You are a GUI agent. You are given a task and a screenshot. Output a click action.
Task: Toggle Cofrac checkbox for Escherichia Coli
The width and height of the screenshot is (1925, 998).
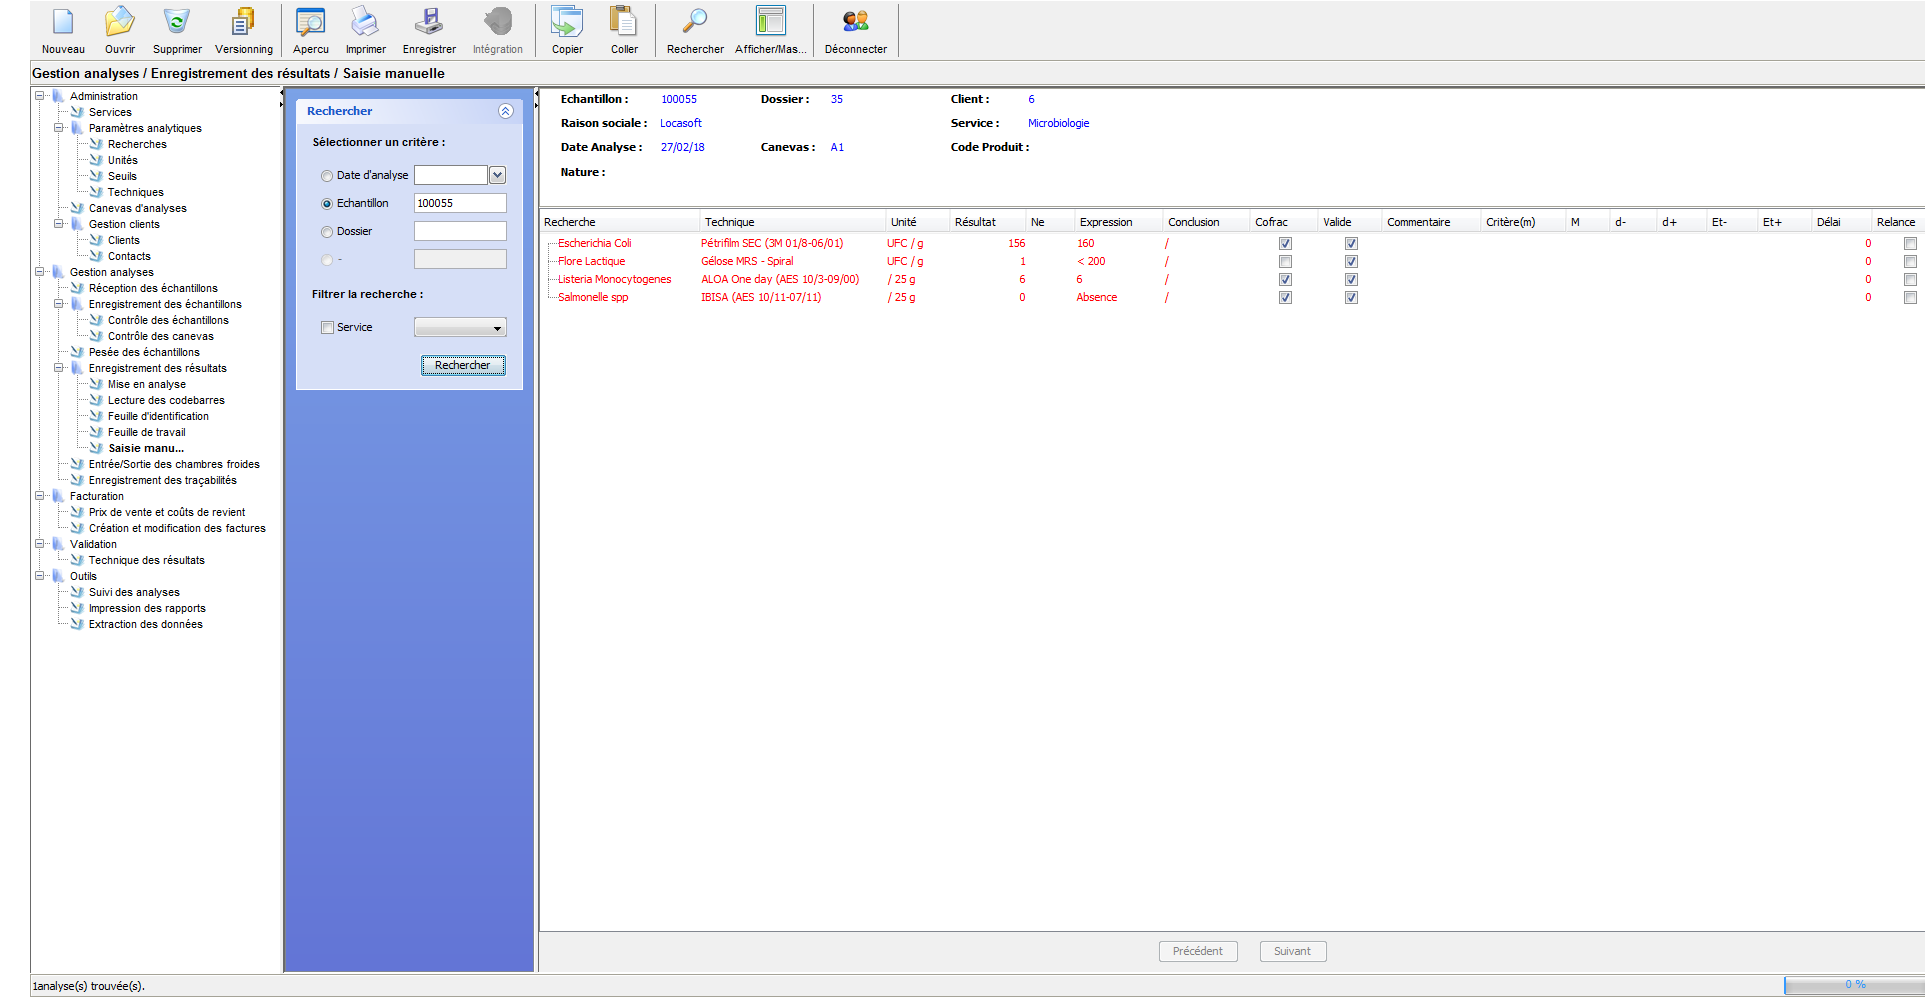[1285, 243]
